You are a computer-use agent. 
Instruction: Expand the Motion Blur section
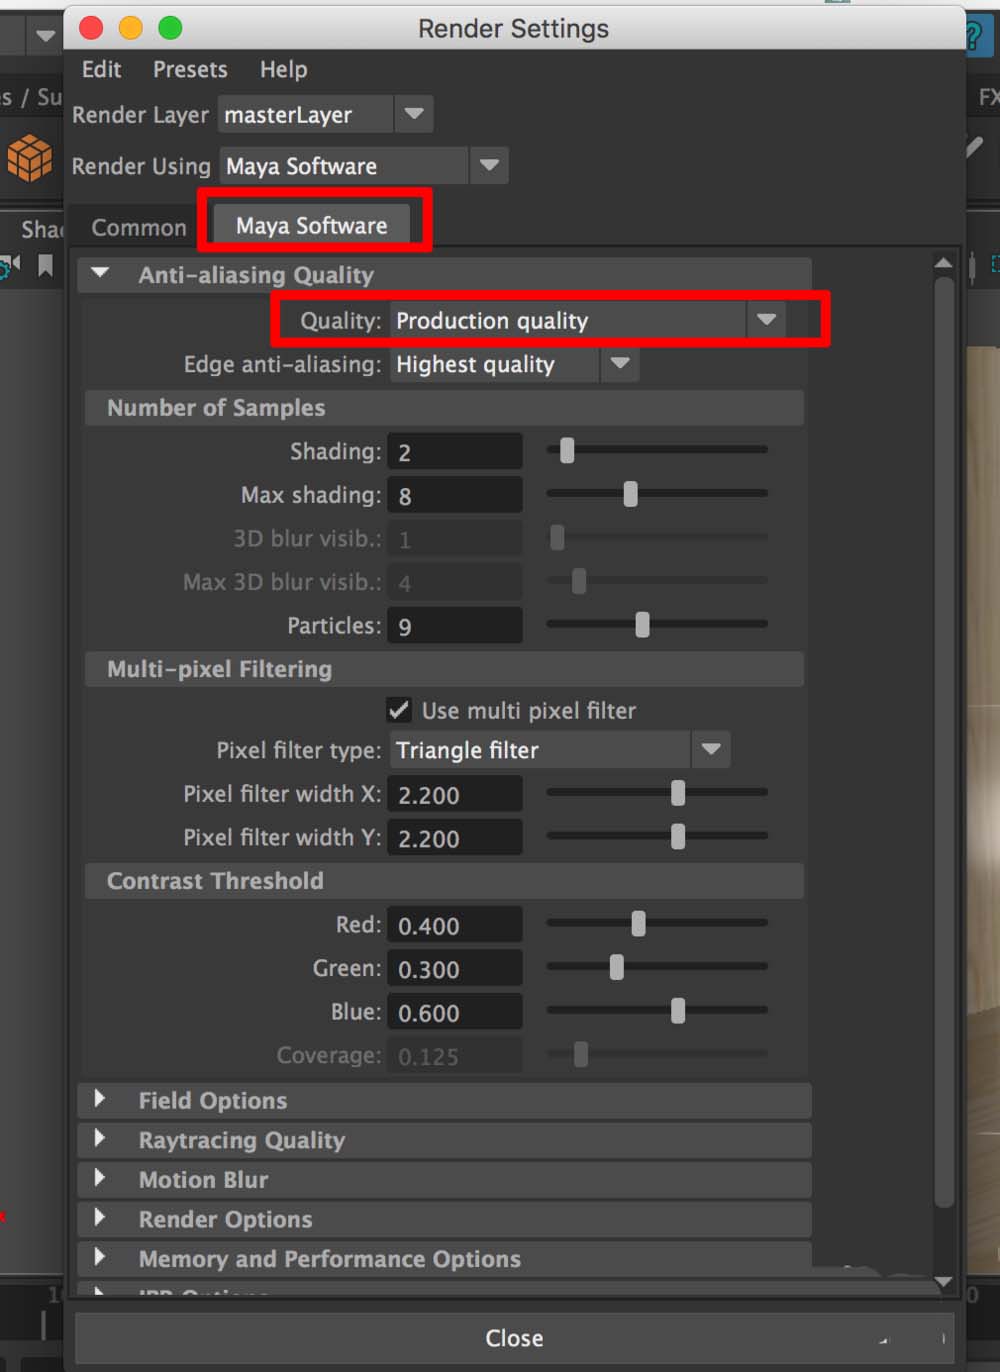click(x=100, y=1178)
